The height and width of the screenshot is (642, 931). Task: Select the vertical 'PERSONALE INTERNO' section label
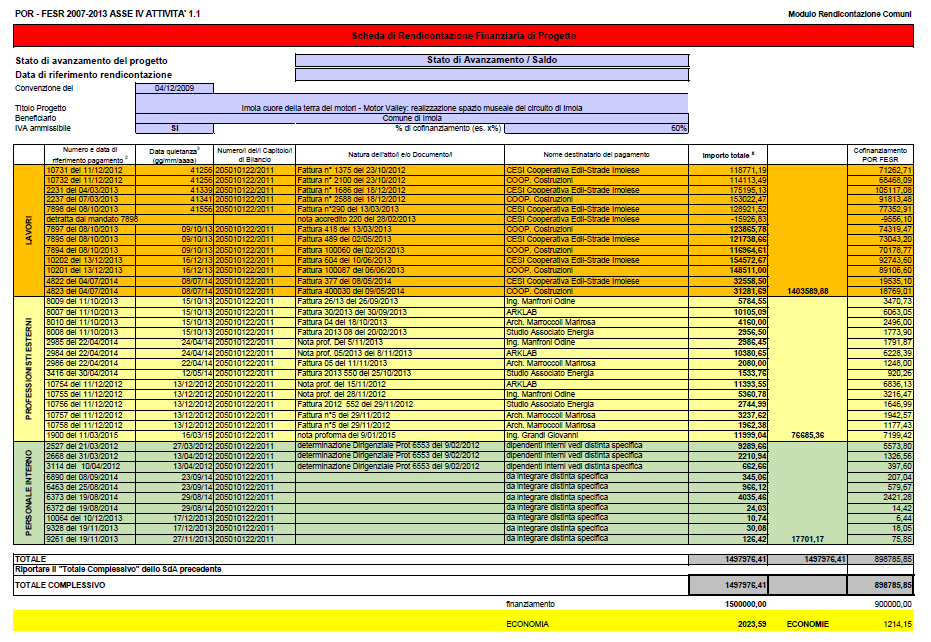28,493
